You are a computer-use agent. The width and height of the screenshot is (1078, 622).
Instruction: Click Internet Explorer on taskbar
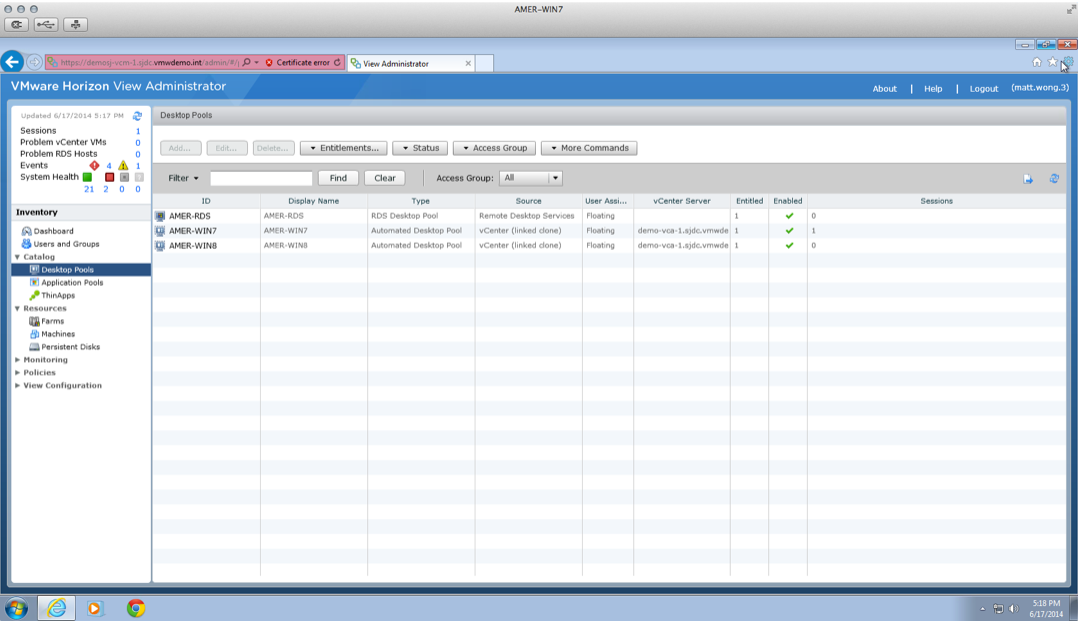[56, 608]
